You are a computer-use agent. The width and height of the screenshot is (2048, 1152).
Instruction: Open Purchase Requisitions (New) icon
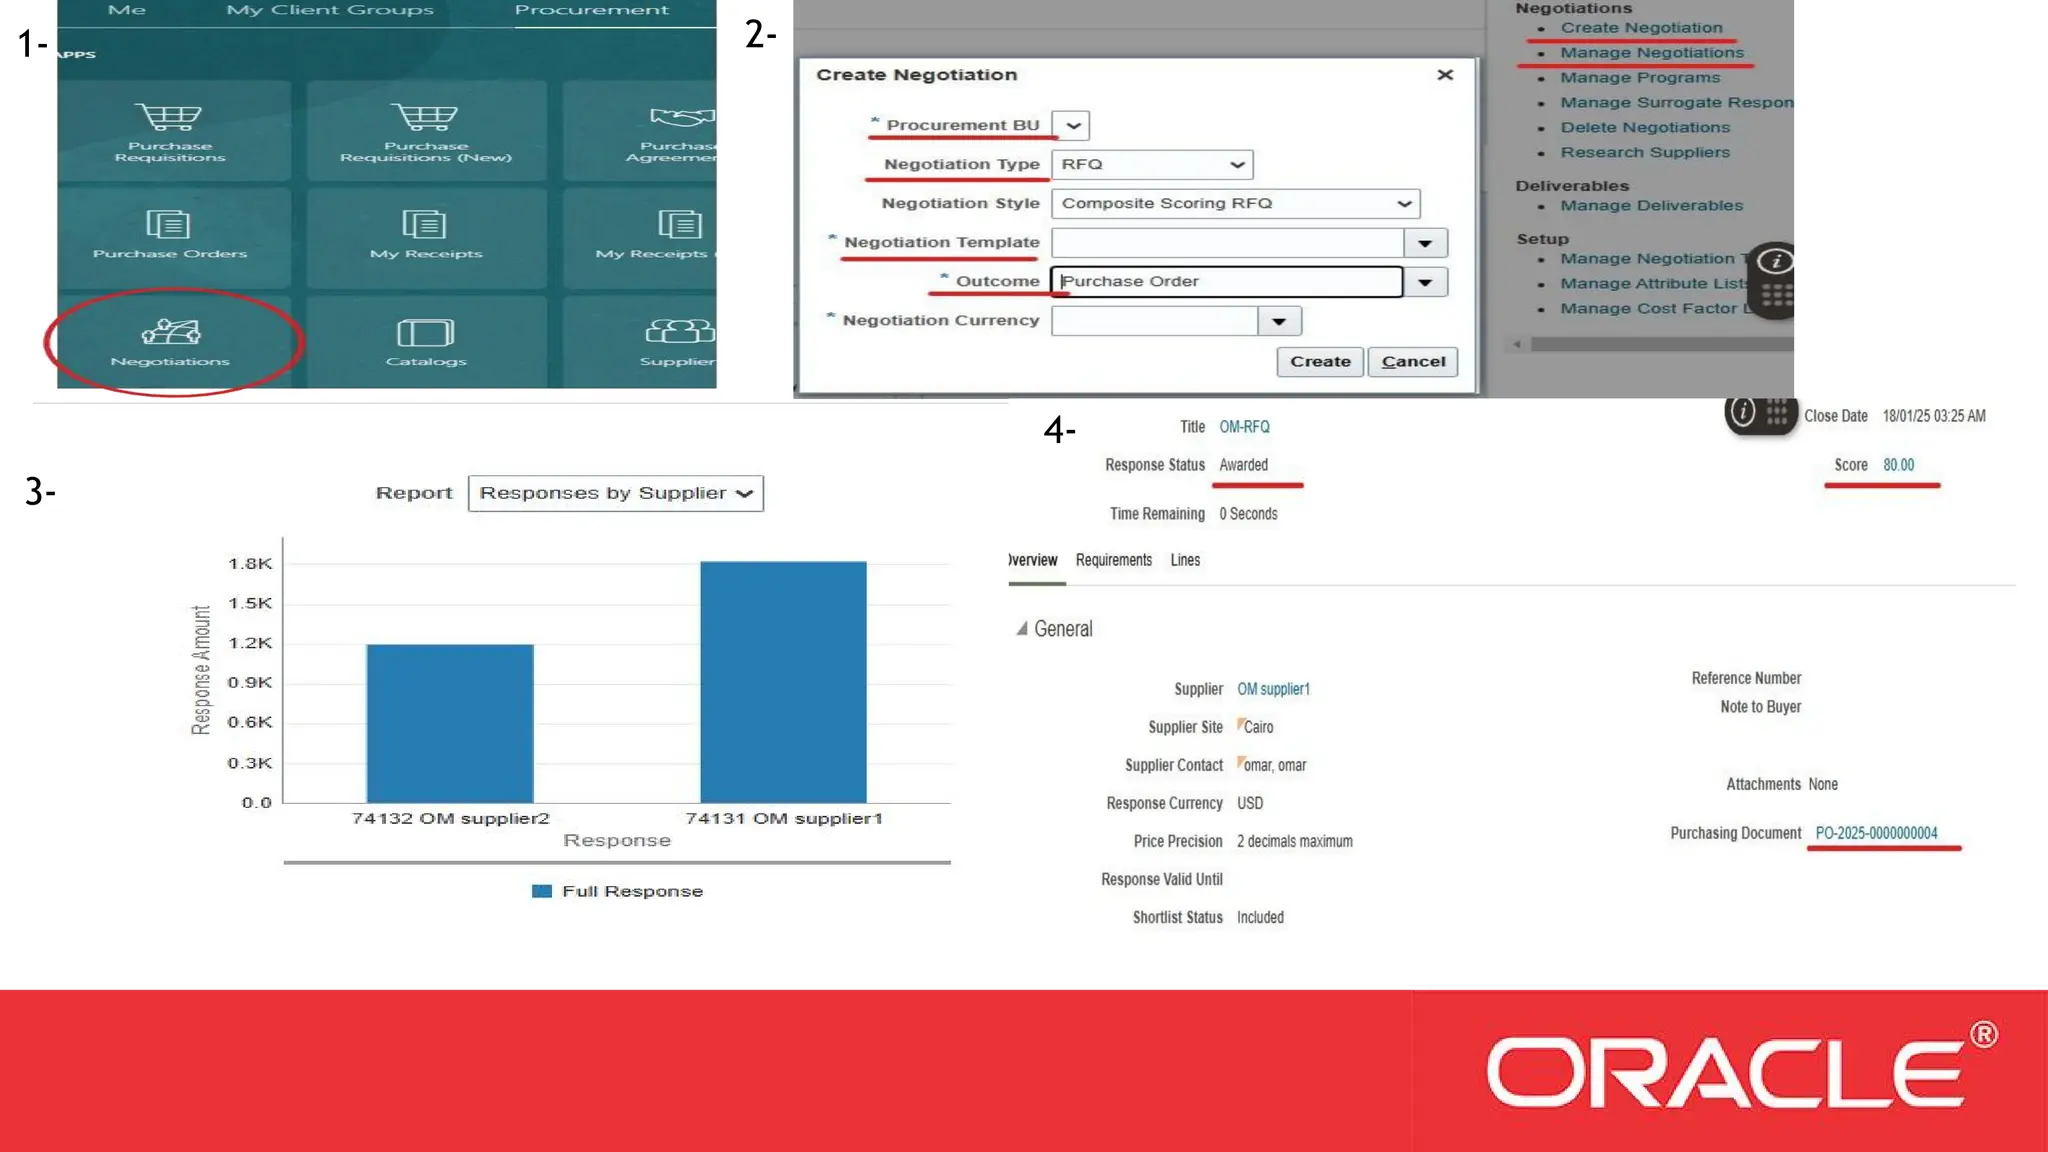coord(425,118)
